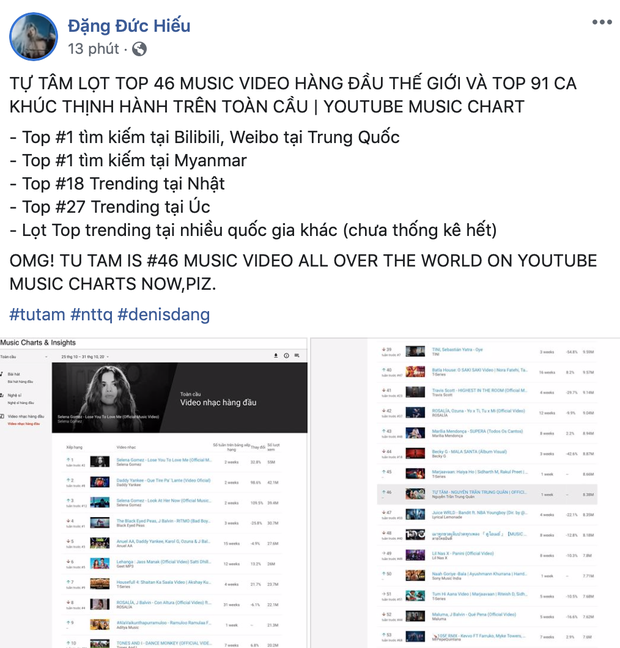Open the highlighted TỰ TÂM rank 46 row
The height and width of the screenshot is (648, 620).
pos(487,494)
